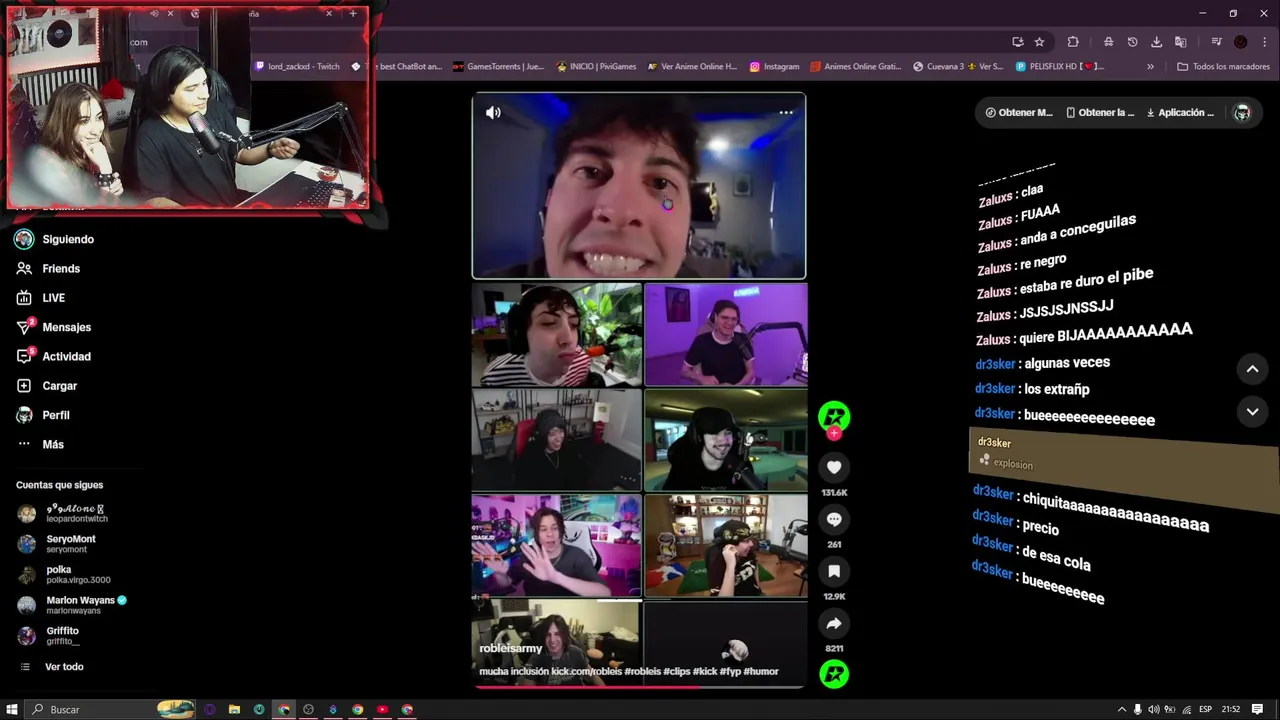Click the video progress bar at the bottom
The width and height of the screenshot is (1280, 720).
639,686
